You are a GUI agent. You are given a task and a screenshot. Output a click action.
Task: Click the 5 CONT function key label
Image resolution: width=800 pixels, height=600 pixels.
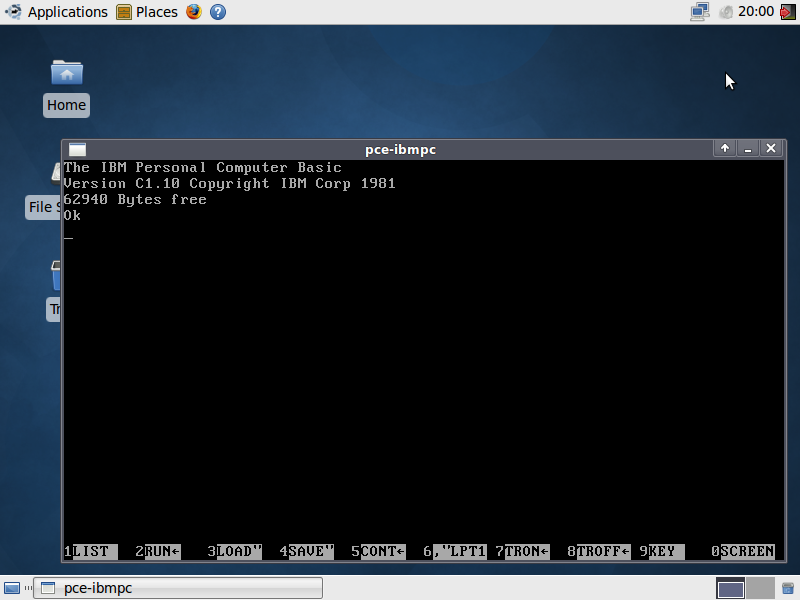click(379, 552)
